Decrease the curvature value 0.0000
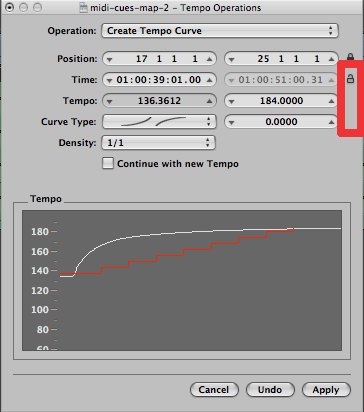 [x=231, y=123]
